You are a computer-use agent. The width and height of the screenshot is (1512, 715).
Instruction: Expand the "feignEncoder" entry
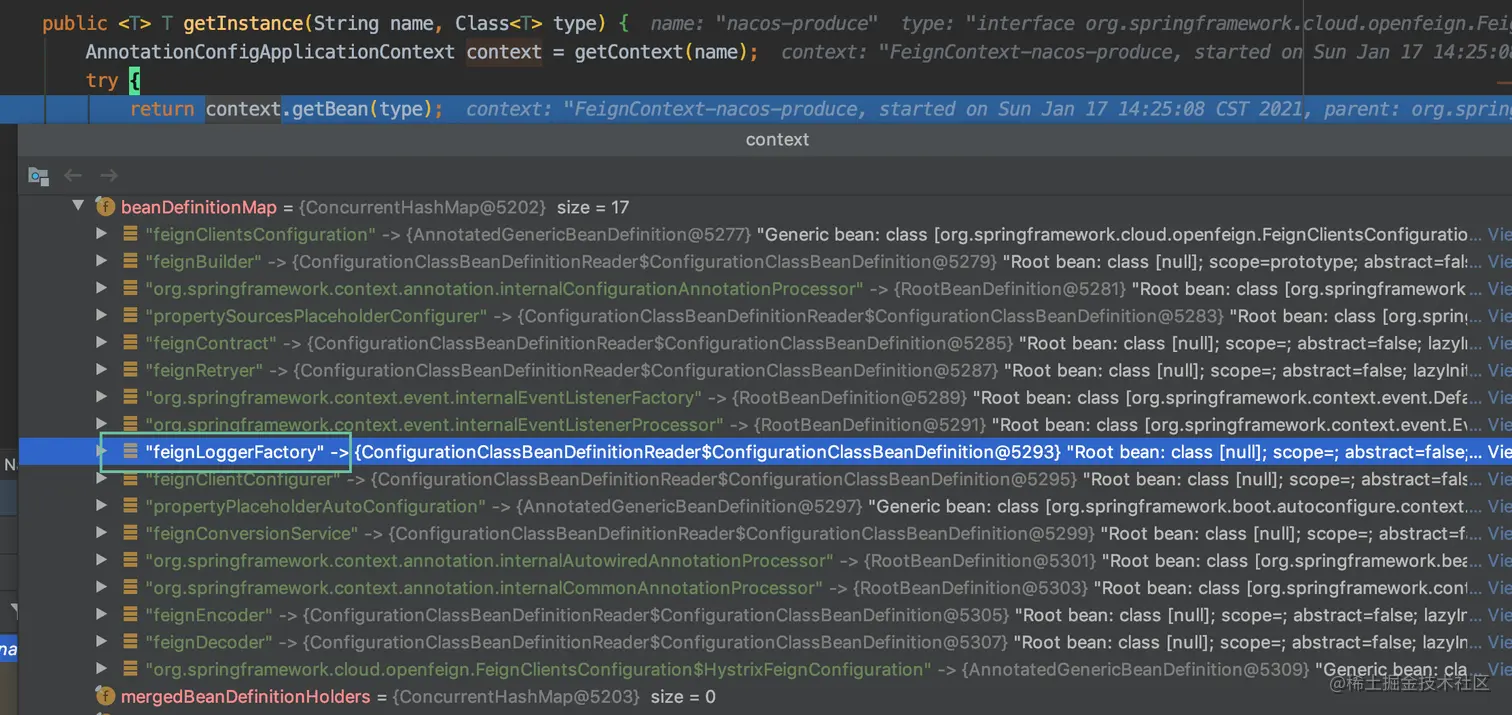[x=101, y=615]
